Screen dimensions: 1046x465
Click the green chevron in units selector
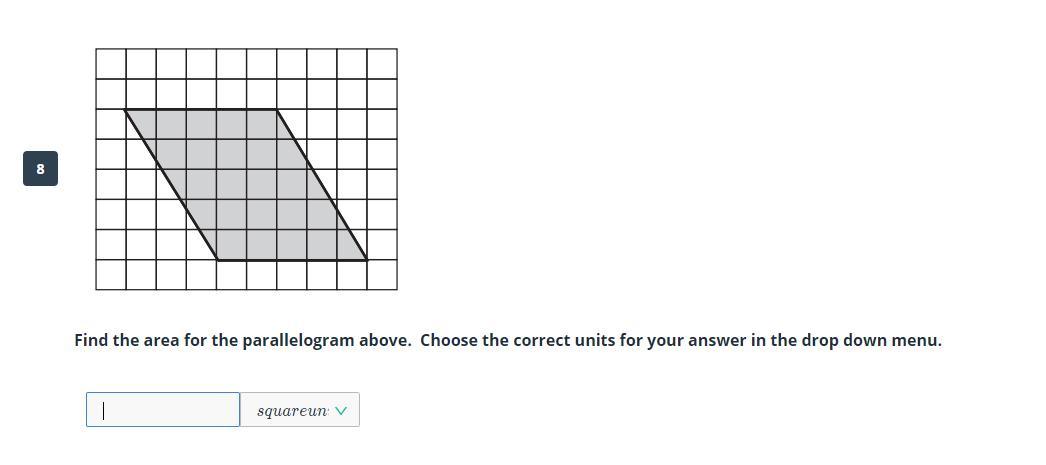(x=342, y=410)
